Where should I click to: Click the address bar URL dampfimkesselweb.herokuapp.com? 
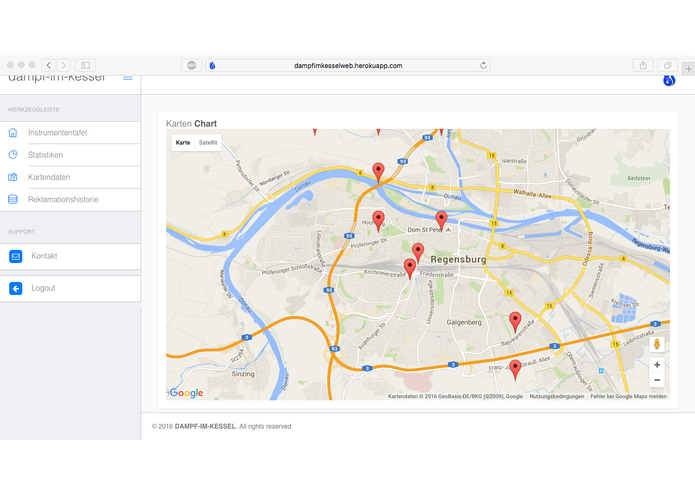click(x=348, y=66)
